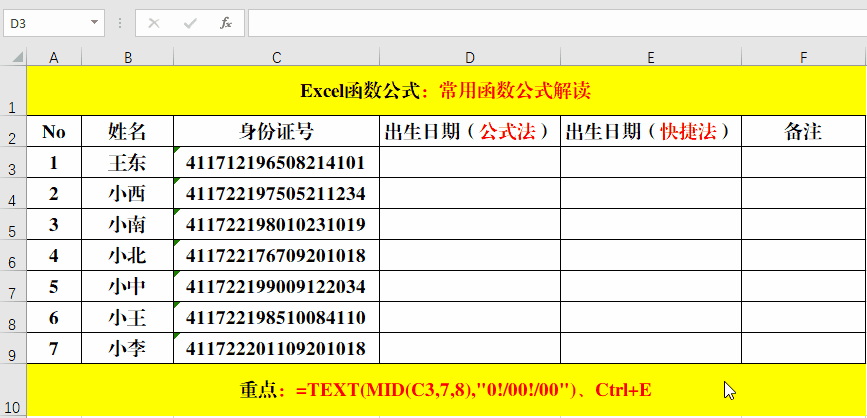Select empty formula-method cell in 王东's row
This screenshot has width=867, height=418.
[470, 162]
